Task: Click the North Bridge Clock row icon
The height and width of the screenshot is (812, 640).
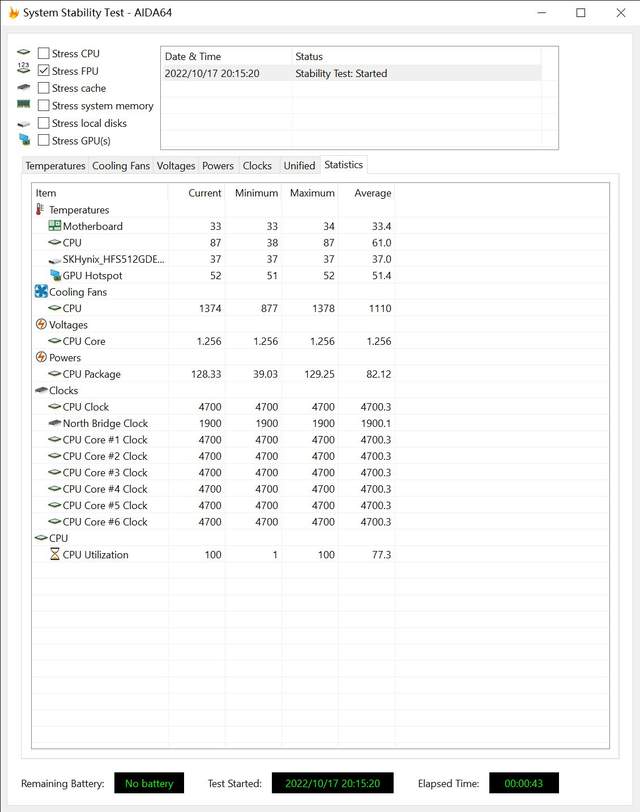Action: tap(54, 423)
